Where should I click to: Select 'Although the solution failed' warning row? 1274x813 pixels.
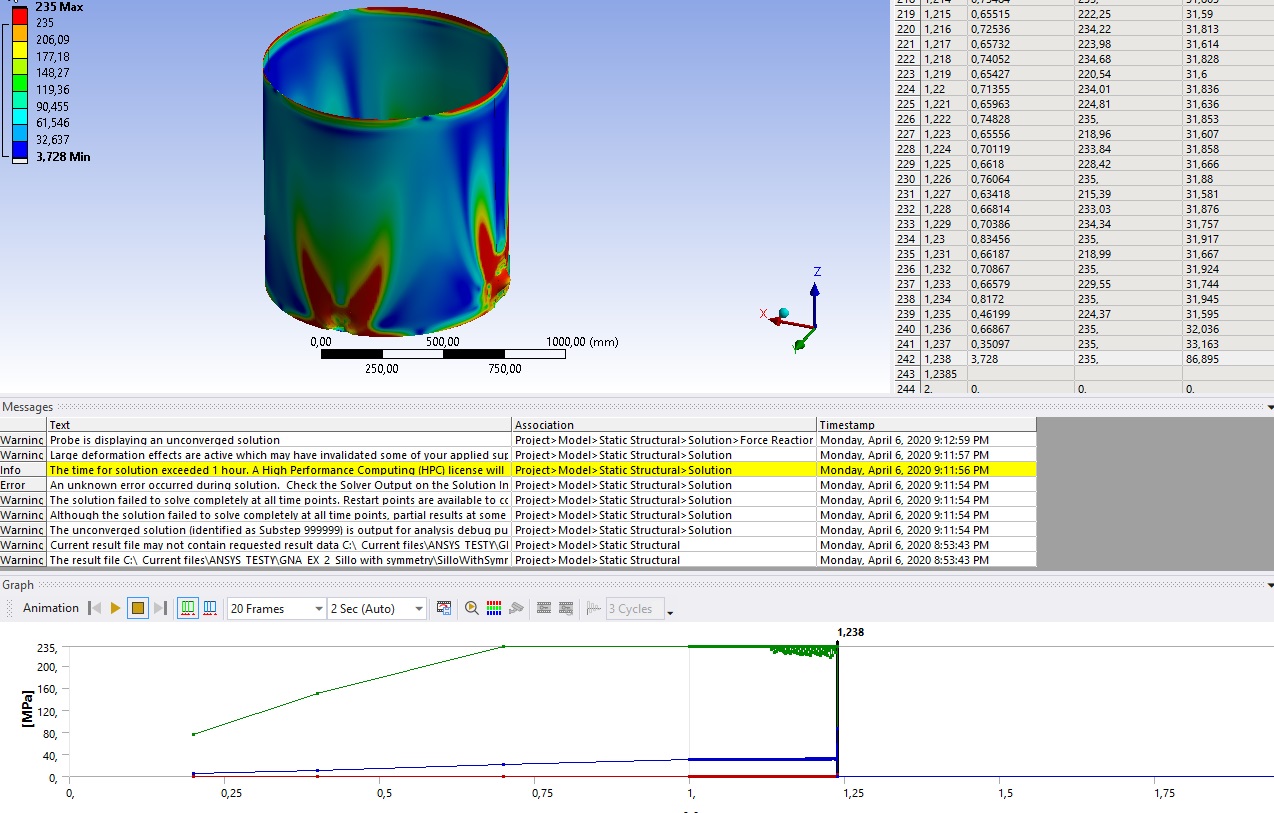point(518,515)
